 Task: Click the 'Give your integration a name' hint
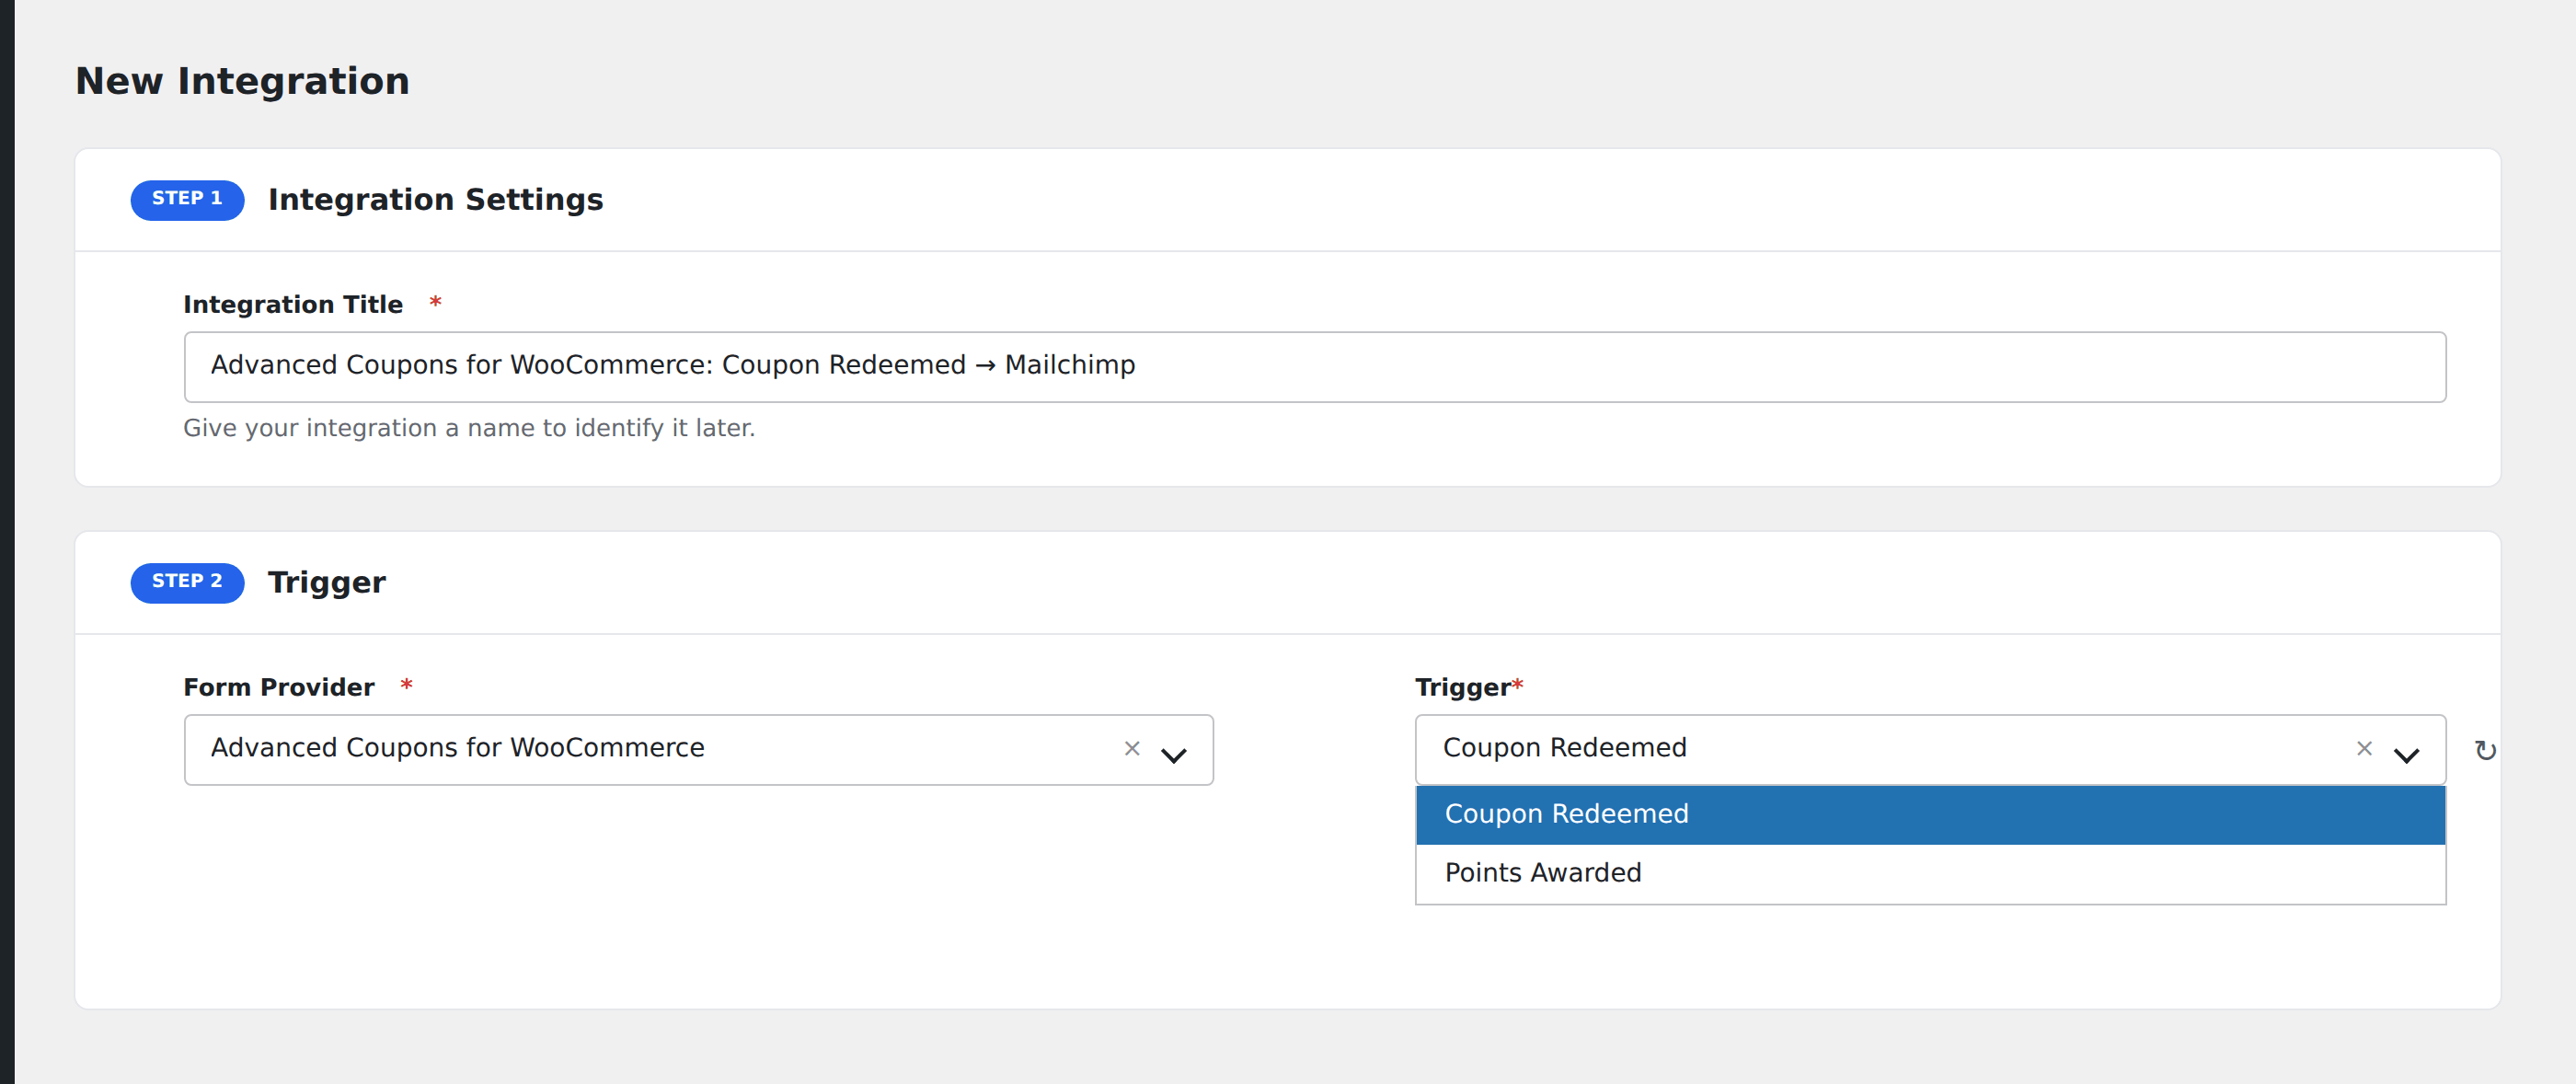click(x=468, y=428)
